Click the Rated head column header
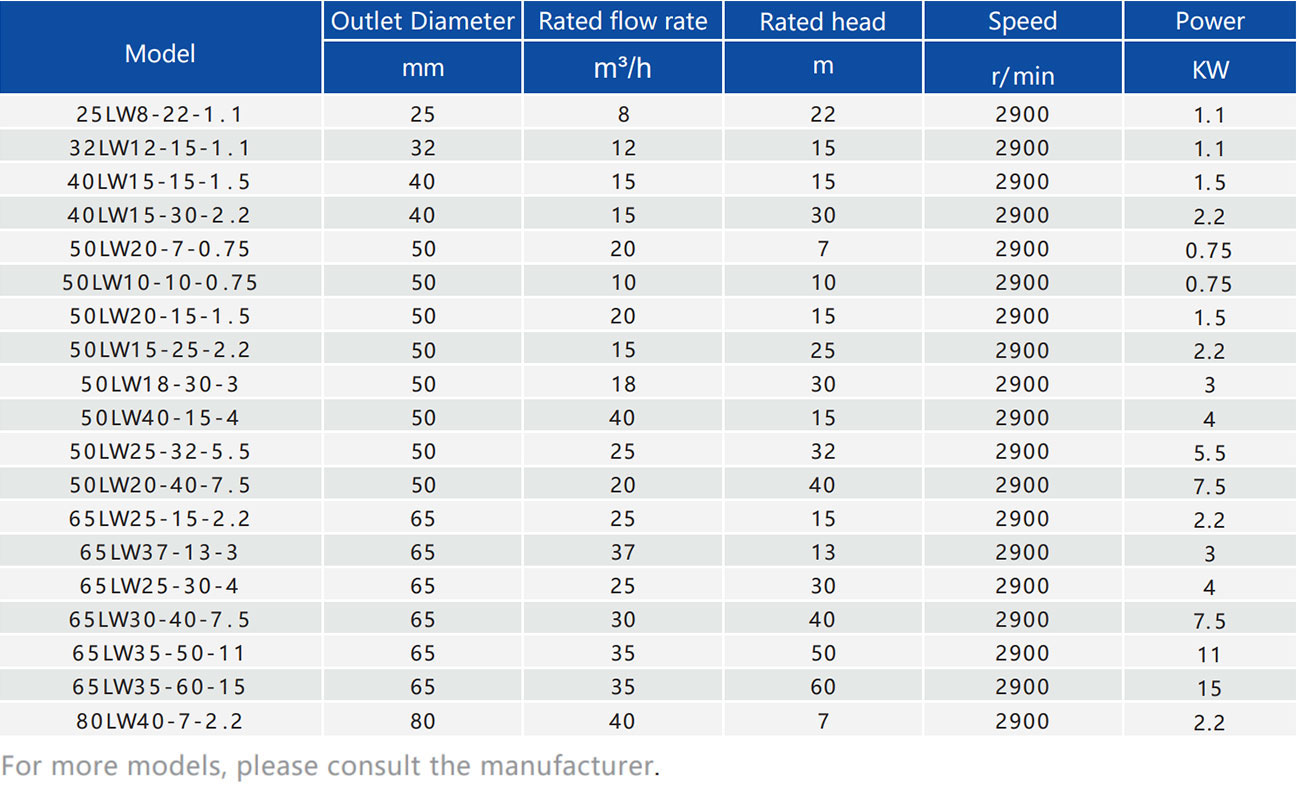Screen dimensions: 1299x786 point(822,21)
